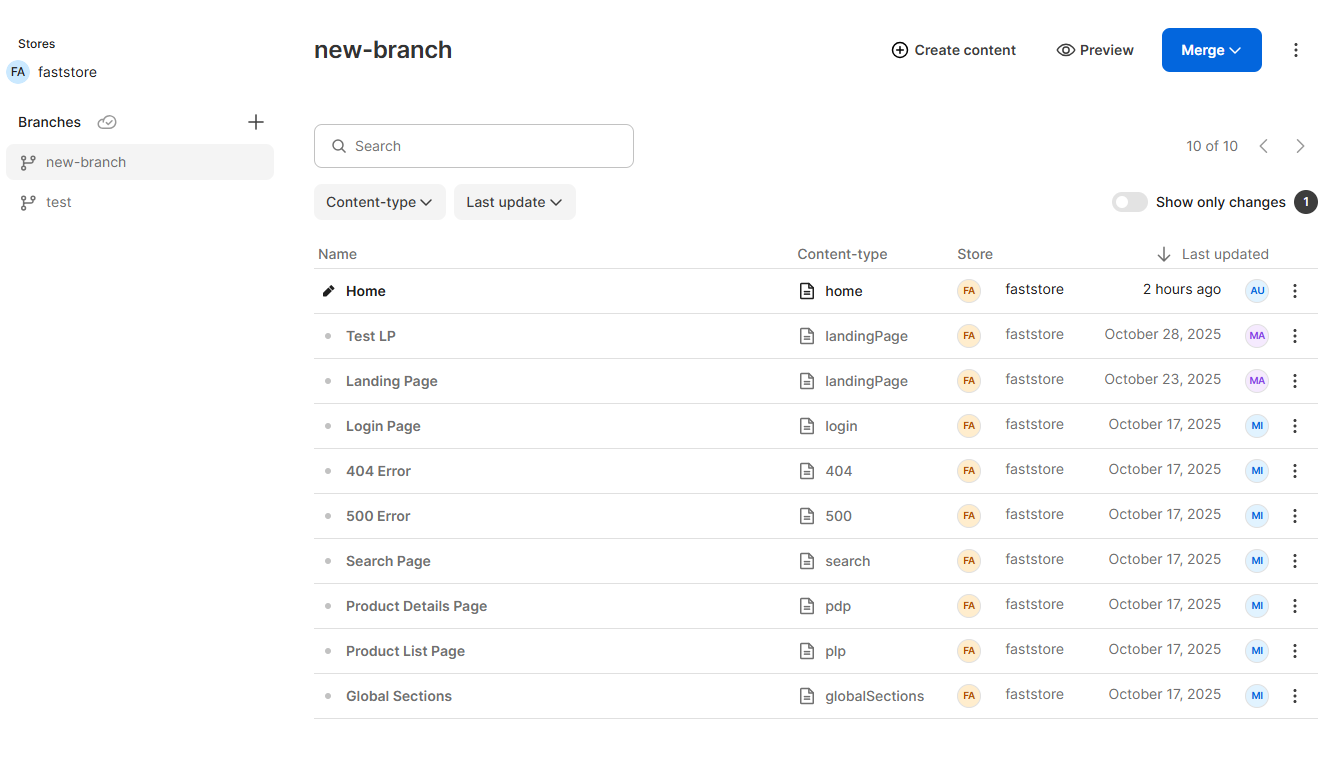Image resolution: width=1331 pixels, height=769 pixels.
Task: Open the more options for 500 Error row
Action: (1295, 516)
